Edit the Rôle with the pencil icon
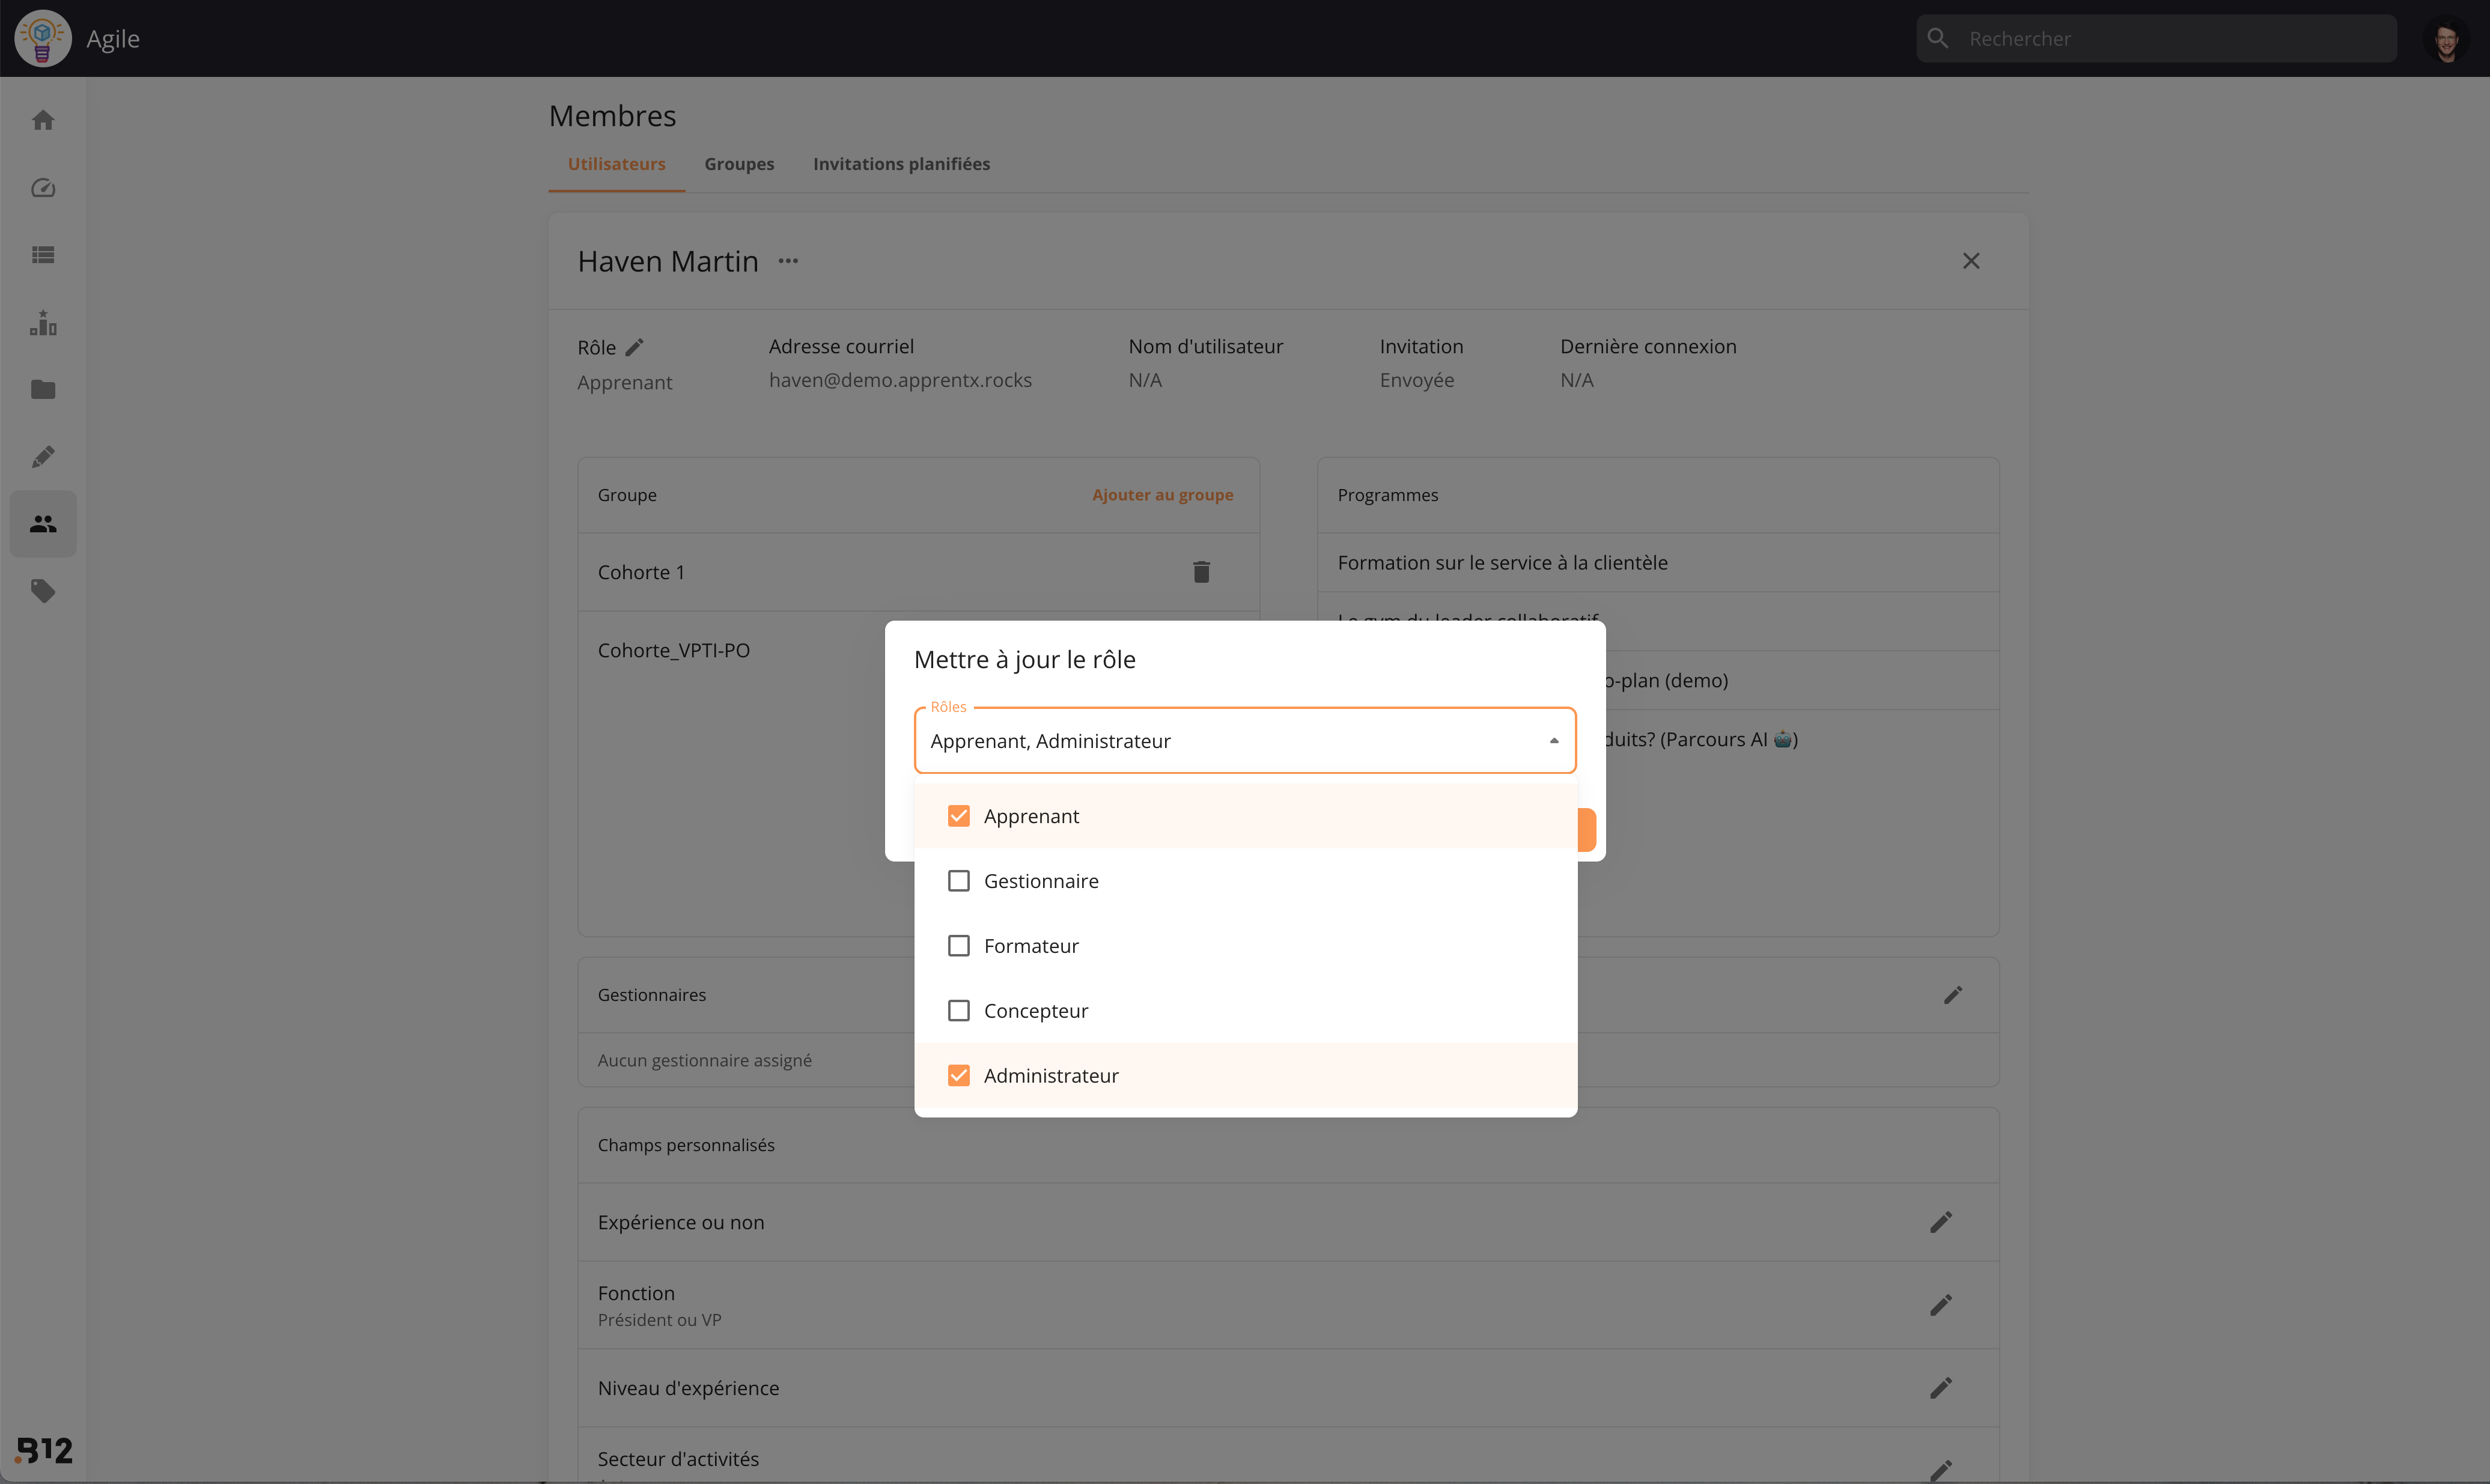This screenshot has width=2490, height=1484. (x=634, y=347)
